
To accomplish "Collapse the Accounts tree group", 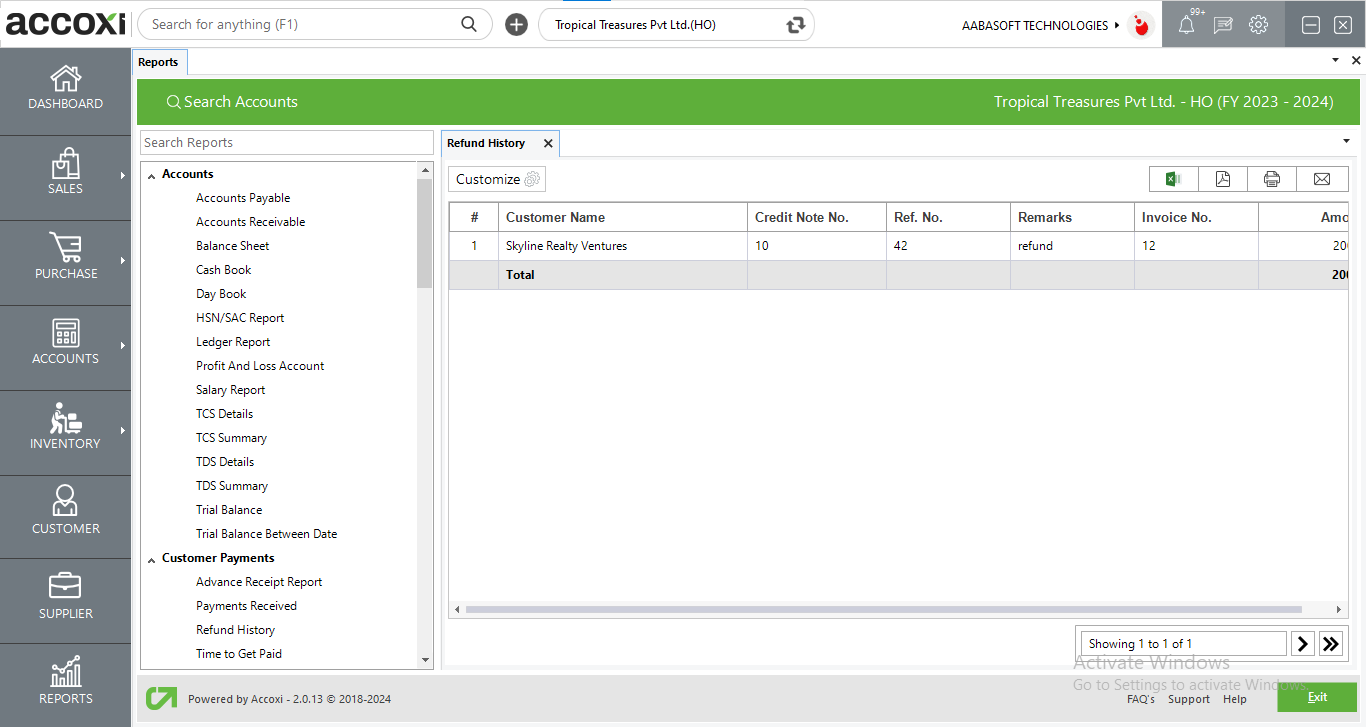I will [152, 175].
